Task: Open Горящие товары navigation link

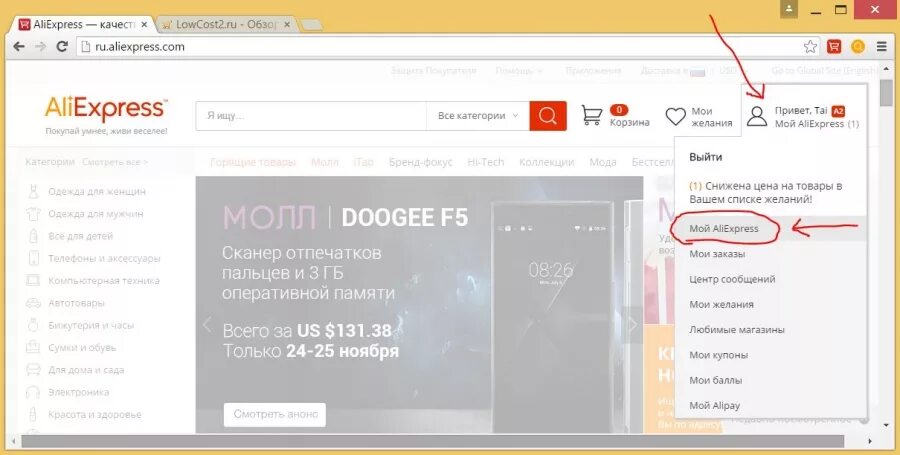Action: coord(253,162)
